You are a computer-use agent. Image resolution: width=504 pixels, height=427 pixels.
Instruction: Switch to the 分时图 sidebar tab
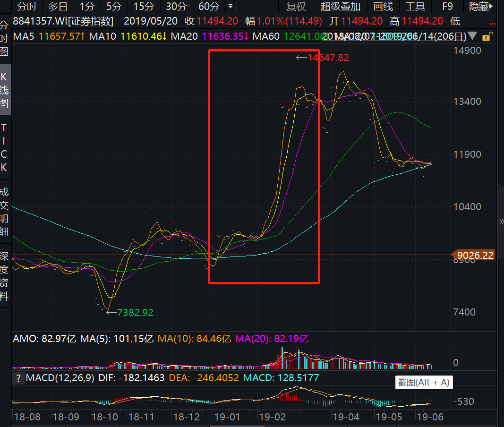(4, 38)
